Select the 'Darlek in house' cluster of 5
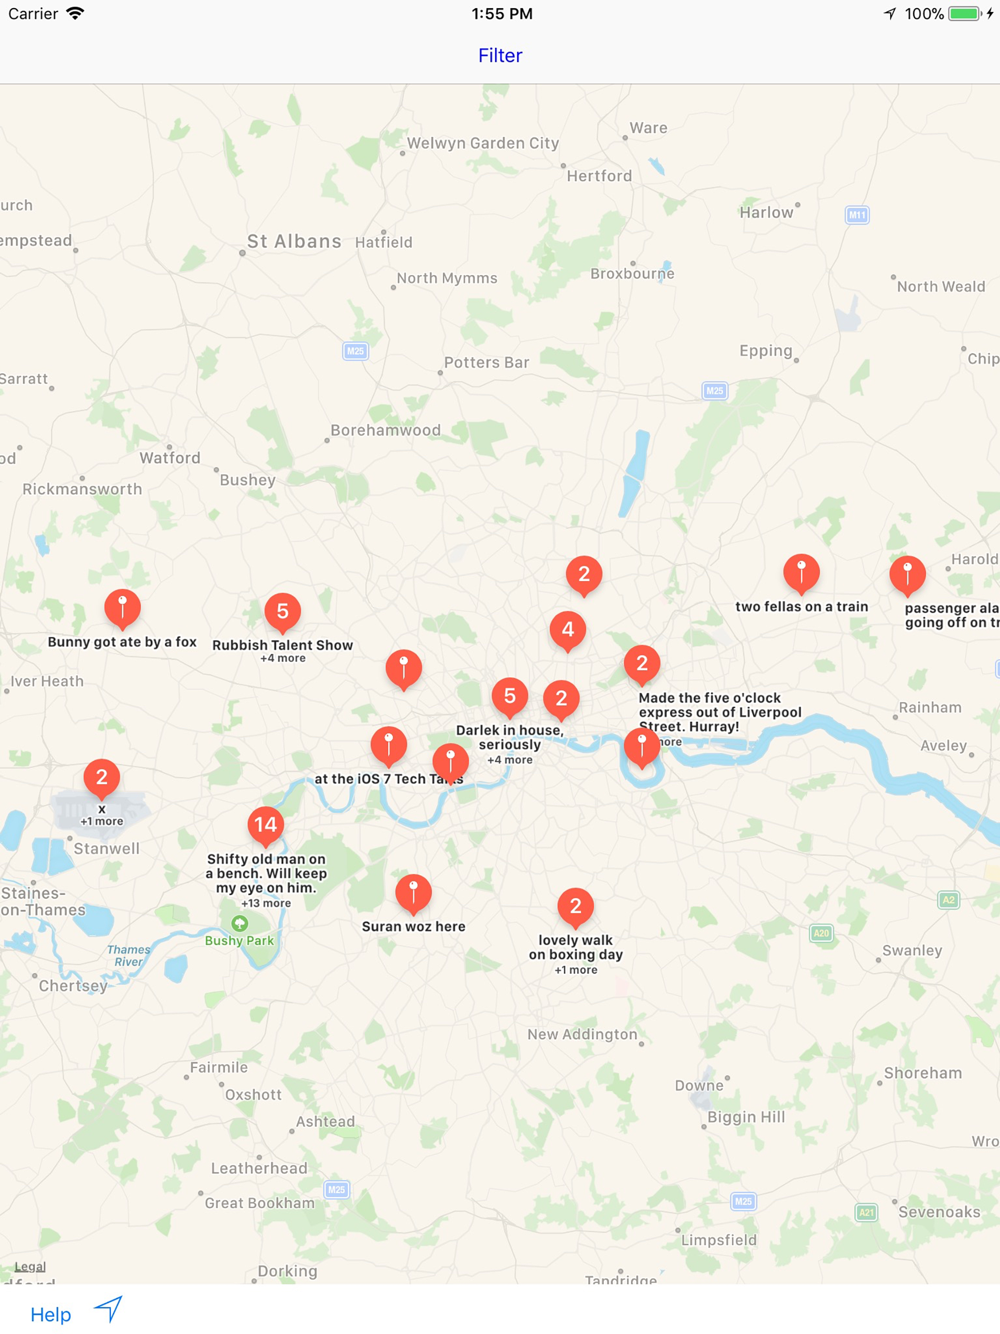This screenshot has height=1334, width=1000. tap(510, 697)
